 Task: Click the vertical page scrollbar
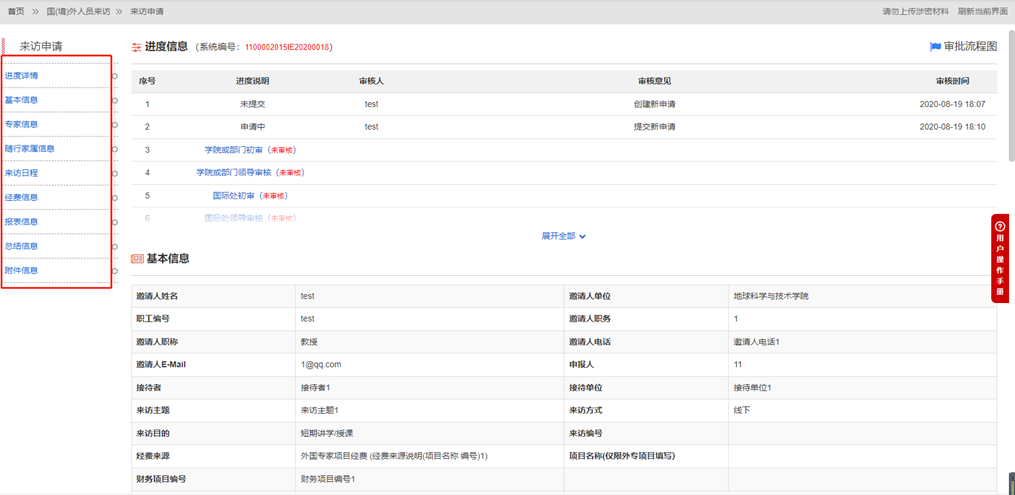[x=1010, y=100]
